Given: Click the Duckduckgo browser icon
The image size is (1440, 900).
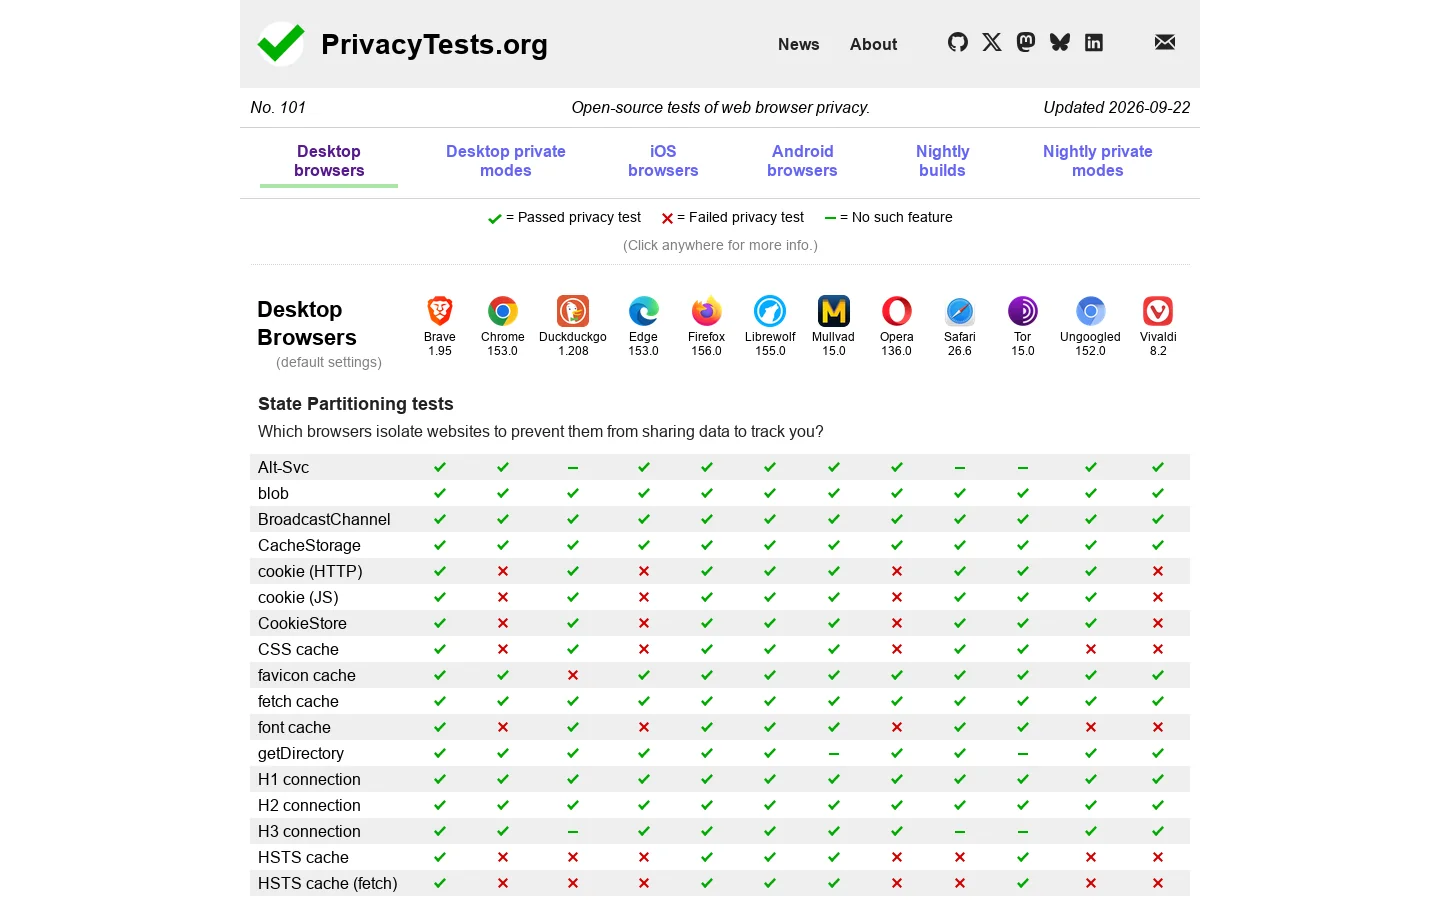Looking at the screenshot, I should [x=573, y=311].
